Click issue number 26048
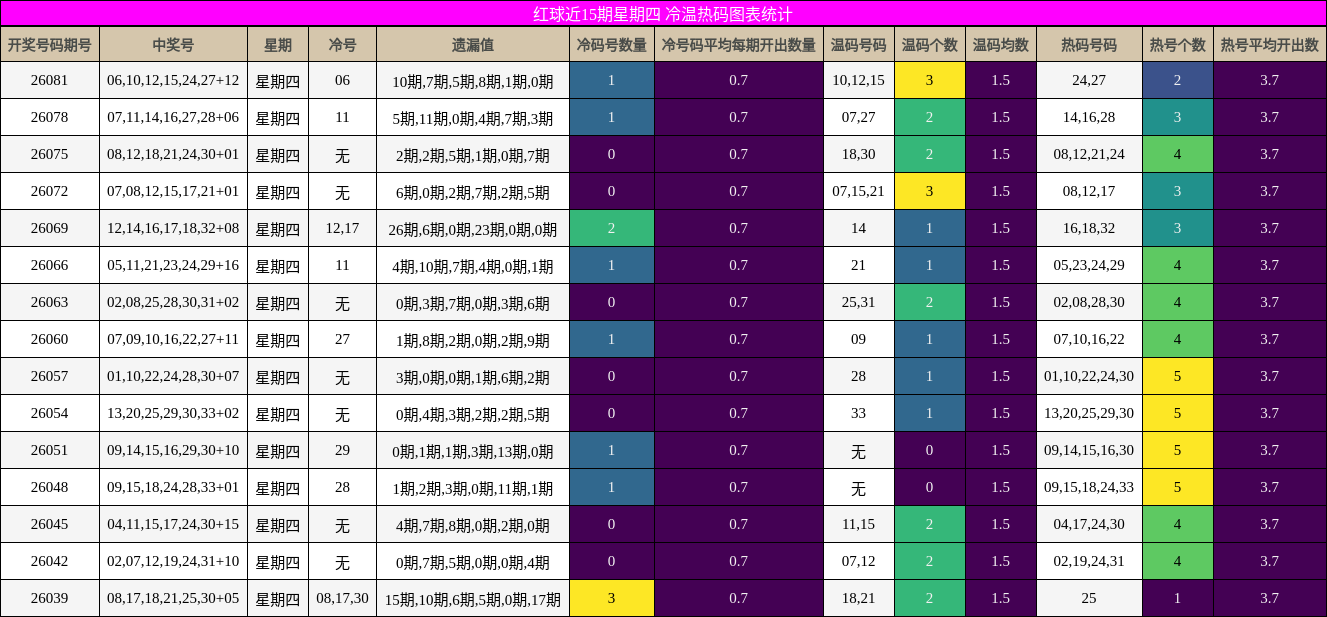 click(50, 487)
